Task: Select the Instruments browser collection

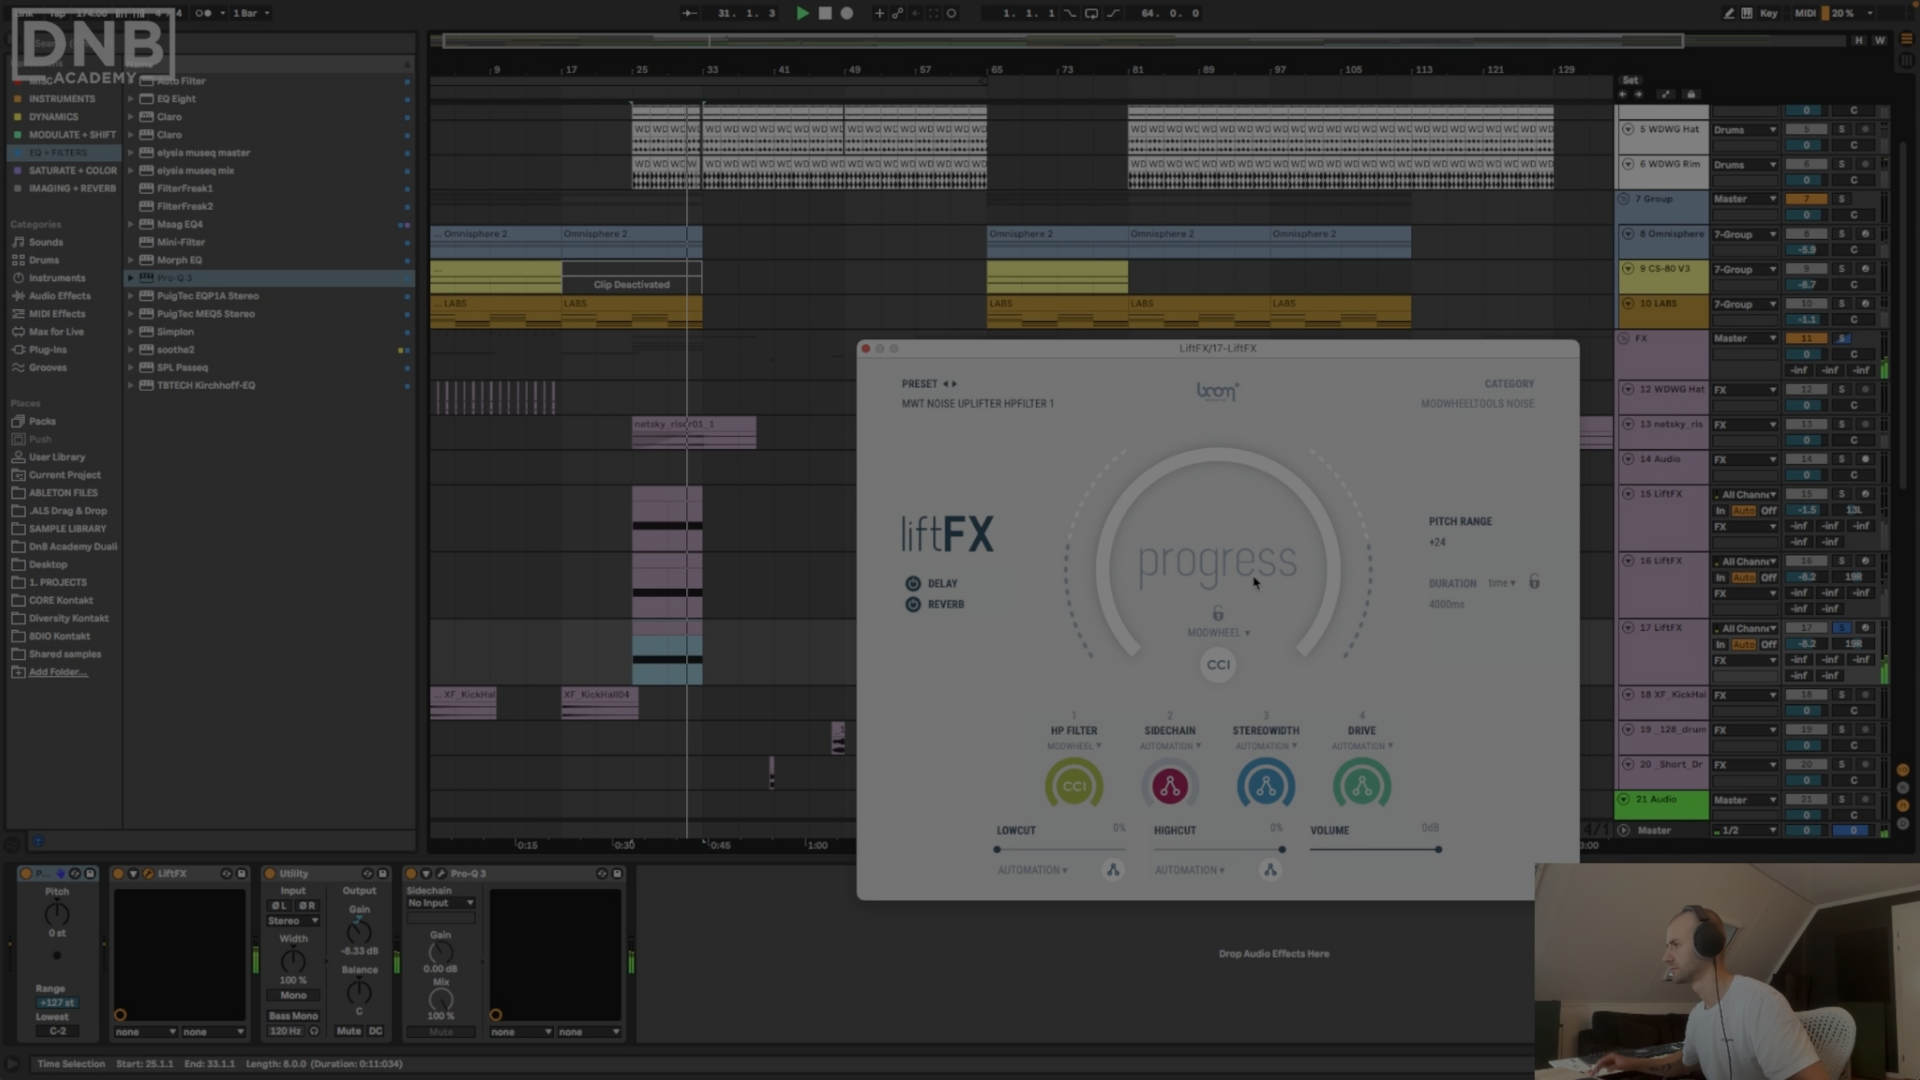Action: [x=61, y=99]
